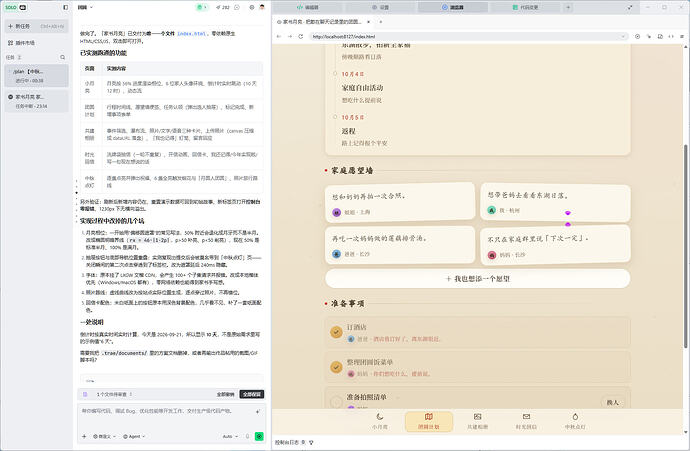690x451 pixels.
Task: Switch to the 编辑器 editor tab
Action: click(x=308, y=7)
